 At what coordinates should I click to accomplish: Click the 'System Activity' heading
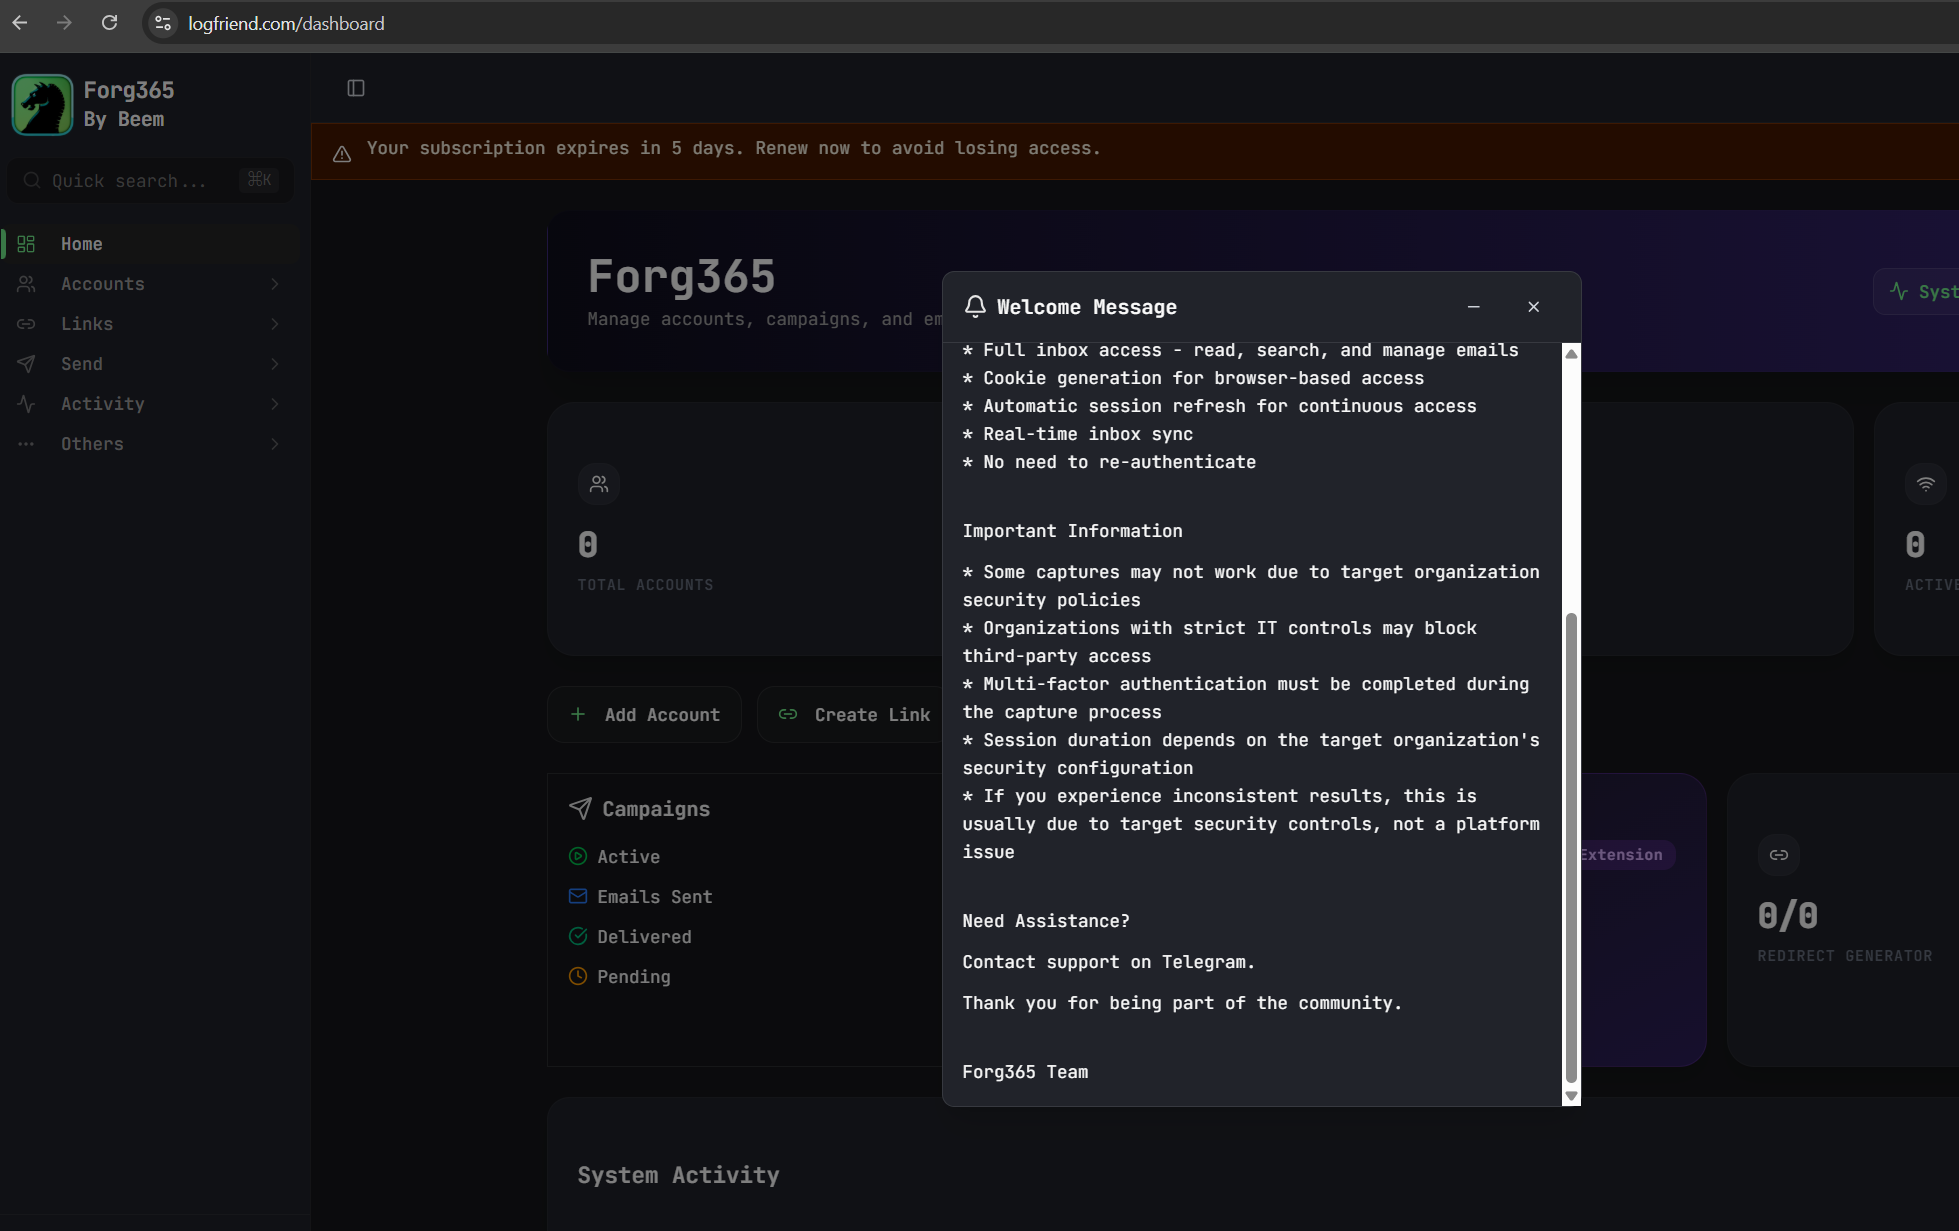pyautogui.click(x=678, y=1175)
